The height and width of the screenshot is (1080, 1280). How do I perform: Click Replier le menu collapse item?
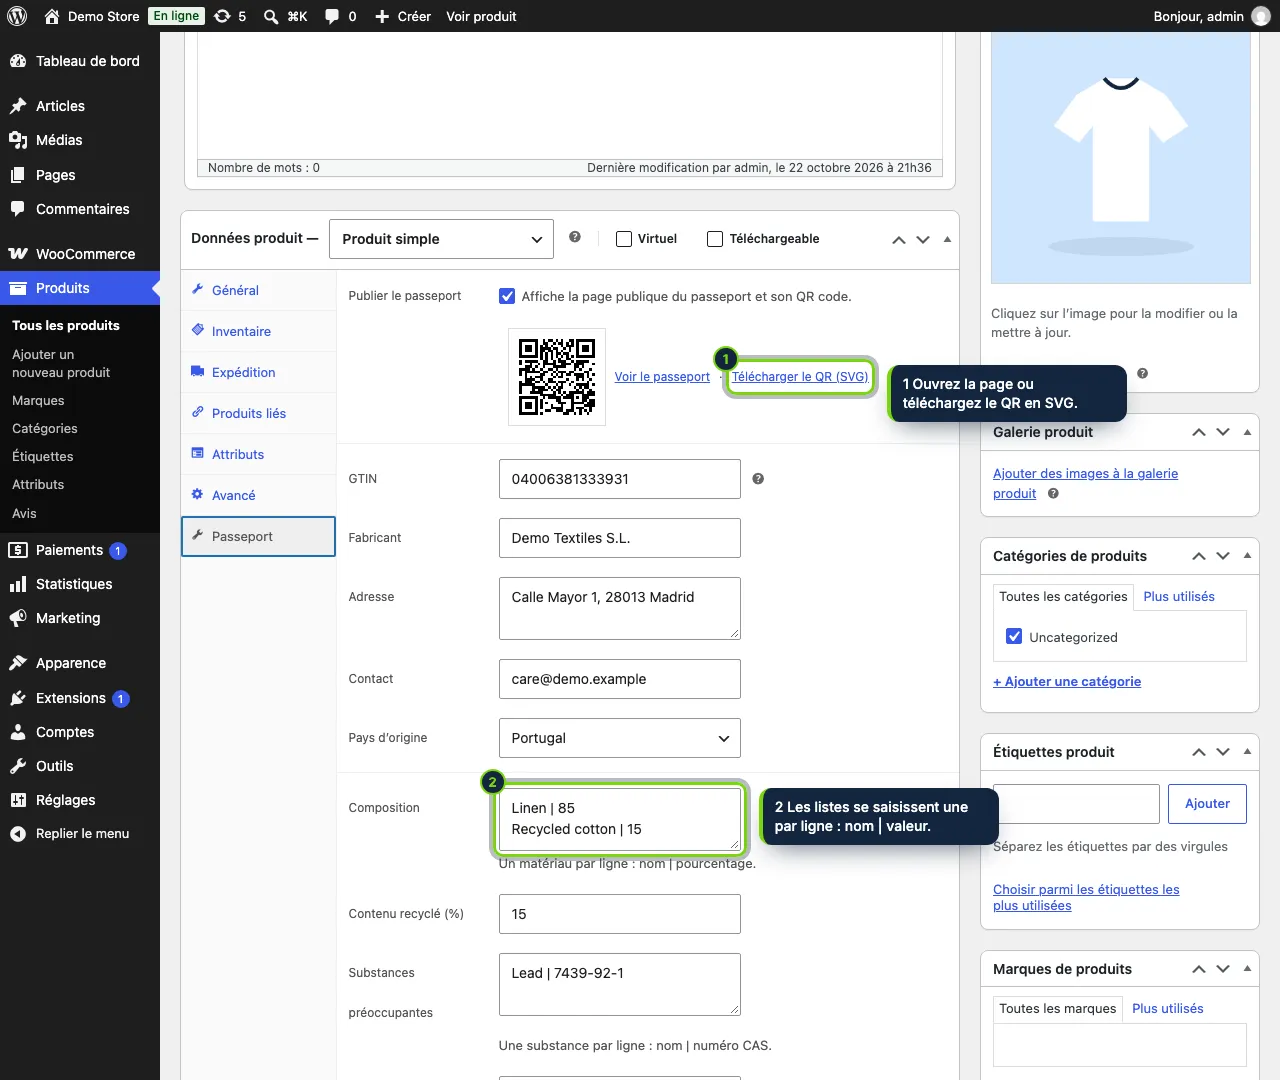pos(80,833)
